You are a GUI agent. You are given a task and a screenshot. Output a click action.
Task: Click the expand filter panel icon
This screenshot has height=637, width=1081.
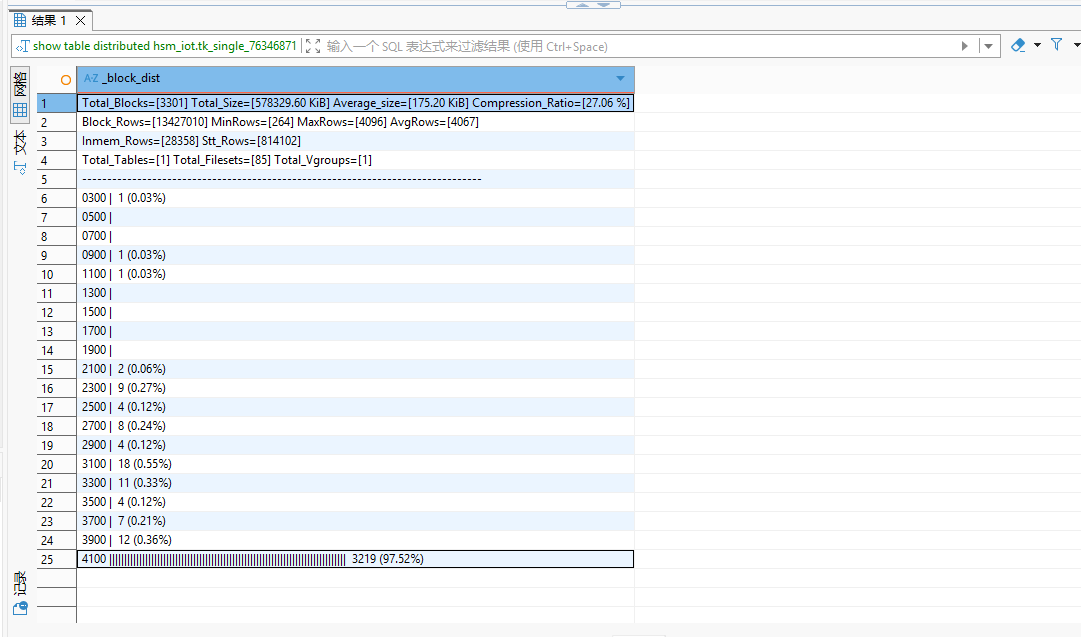click(313, 46)
